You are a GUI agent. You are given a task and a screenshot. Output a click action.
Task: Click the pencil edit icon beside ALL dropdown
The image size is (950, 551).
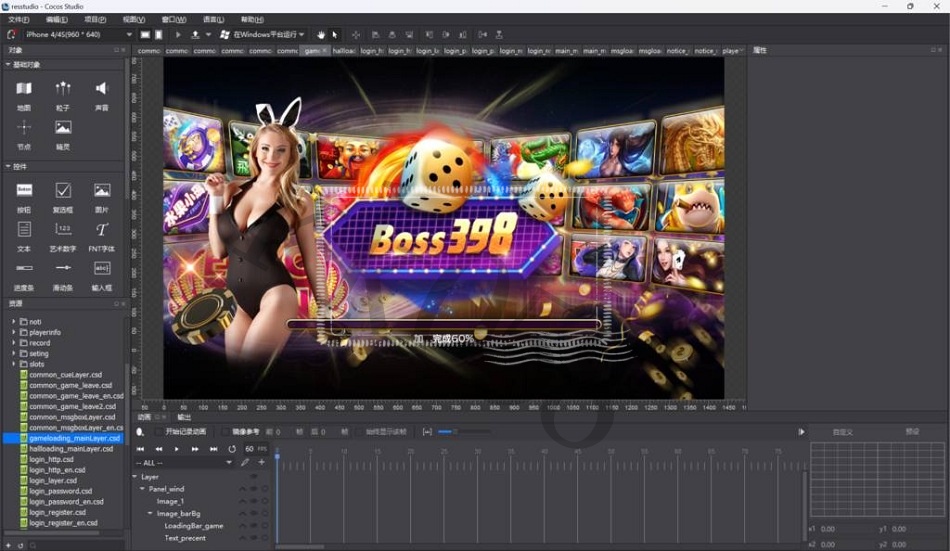tap(245, 462)
